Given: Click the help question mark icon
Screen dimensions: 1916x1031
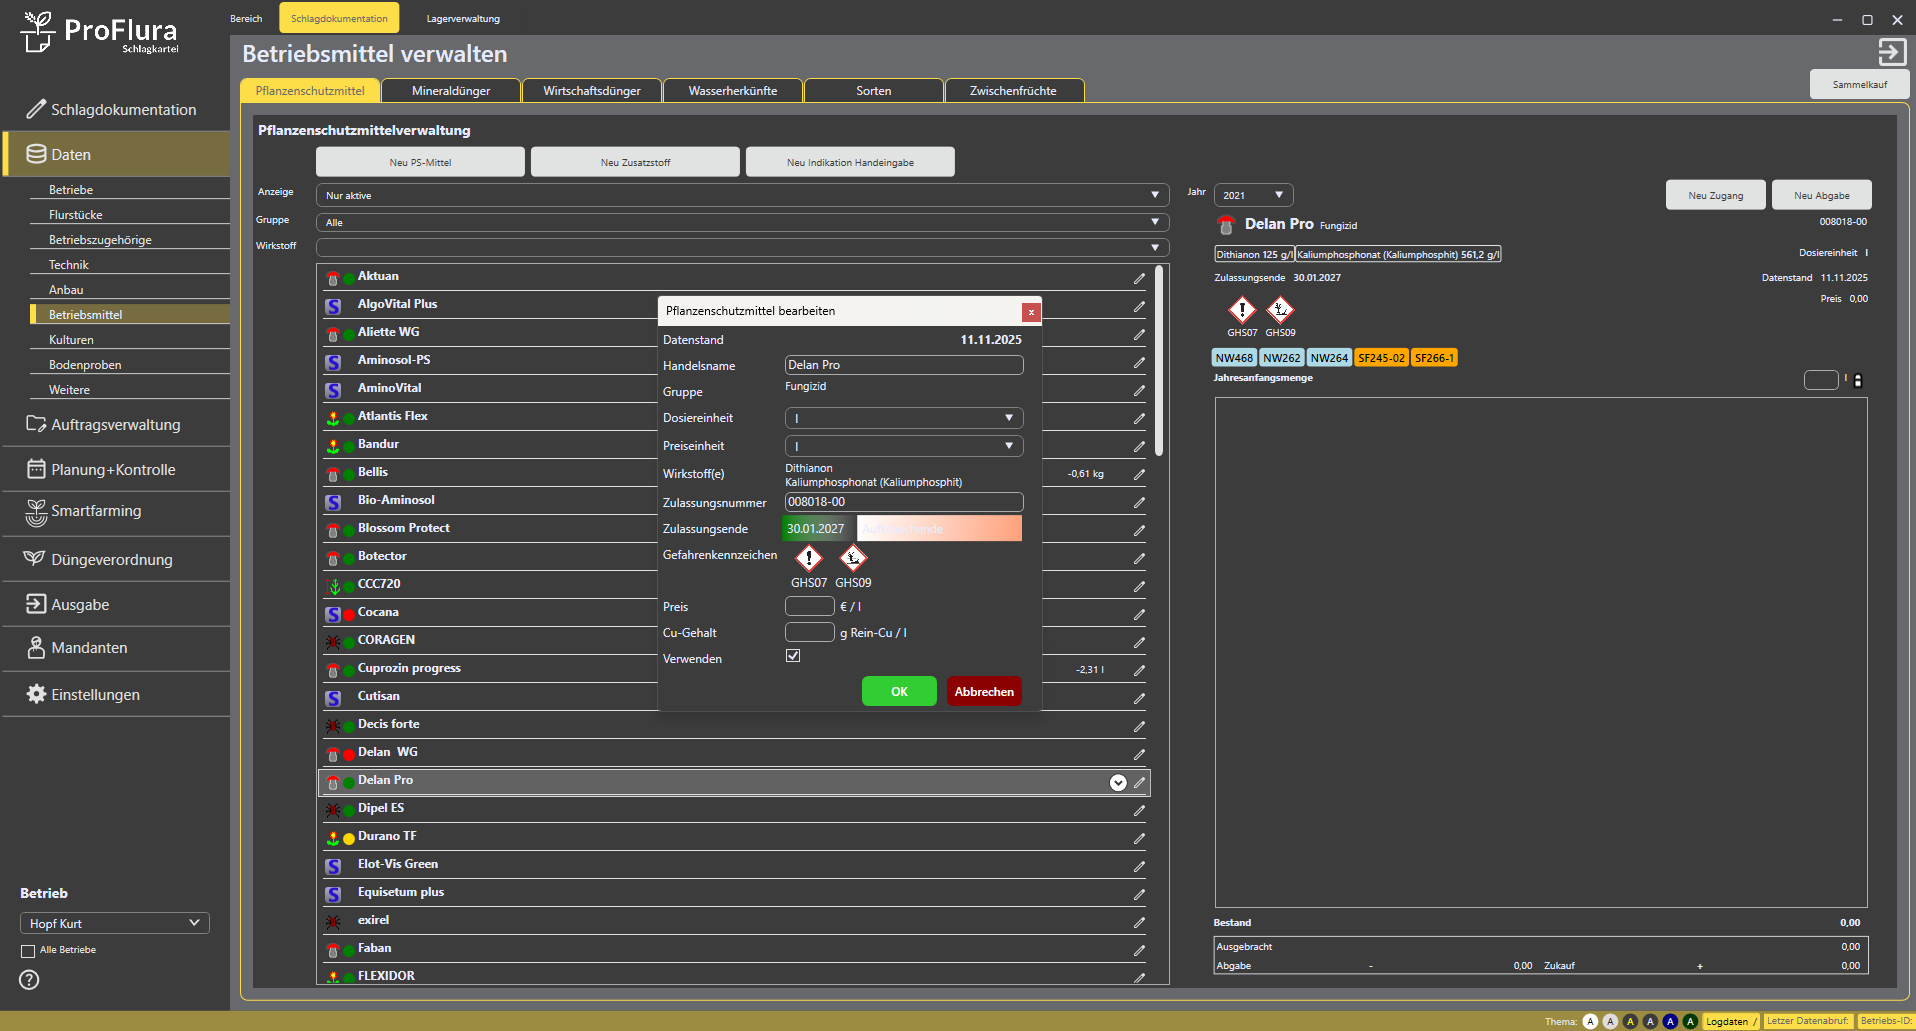Looking at the screenshot, I should point(30,980).
